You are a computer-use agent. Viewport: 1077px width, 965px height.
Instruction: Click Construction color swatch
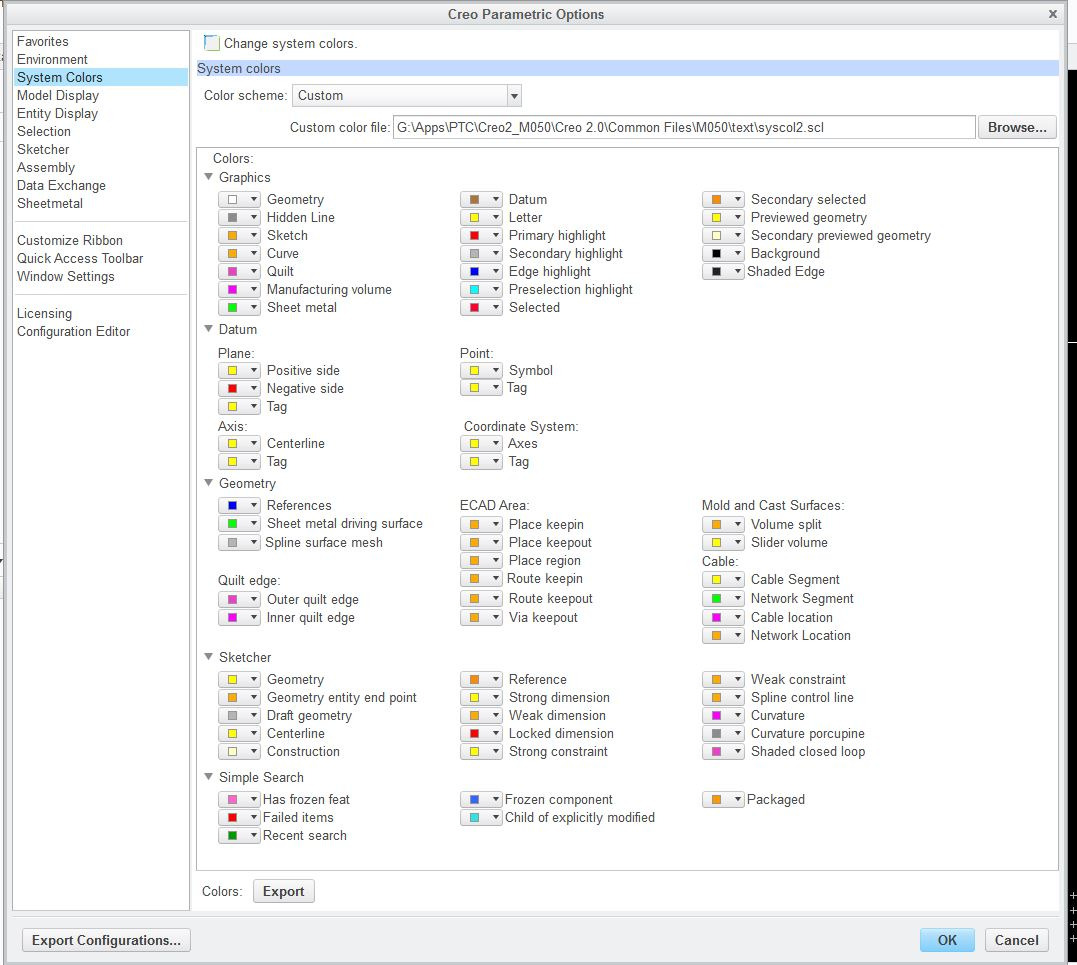pos(233,751)
